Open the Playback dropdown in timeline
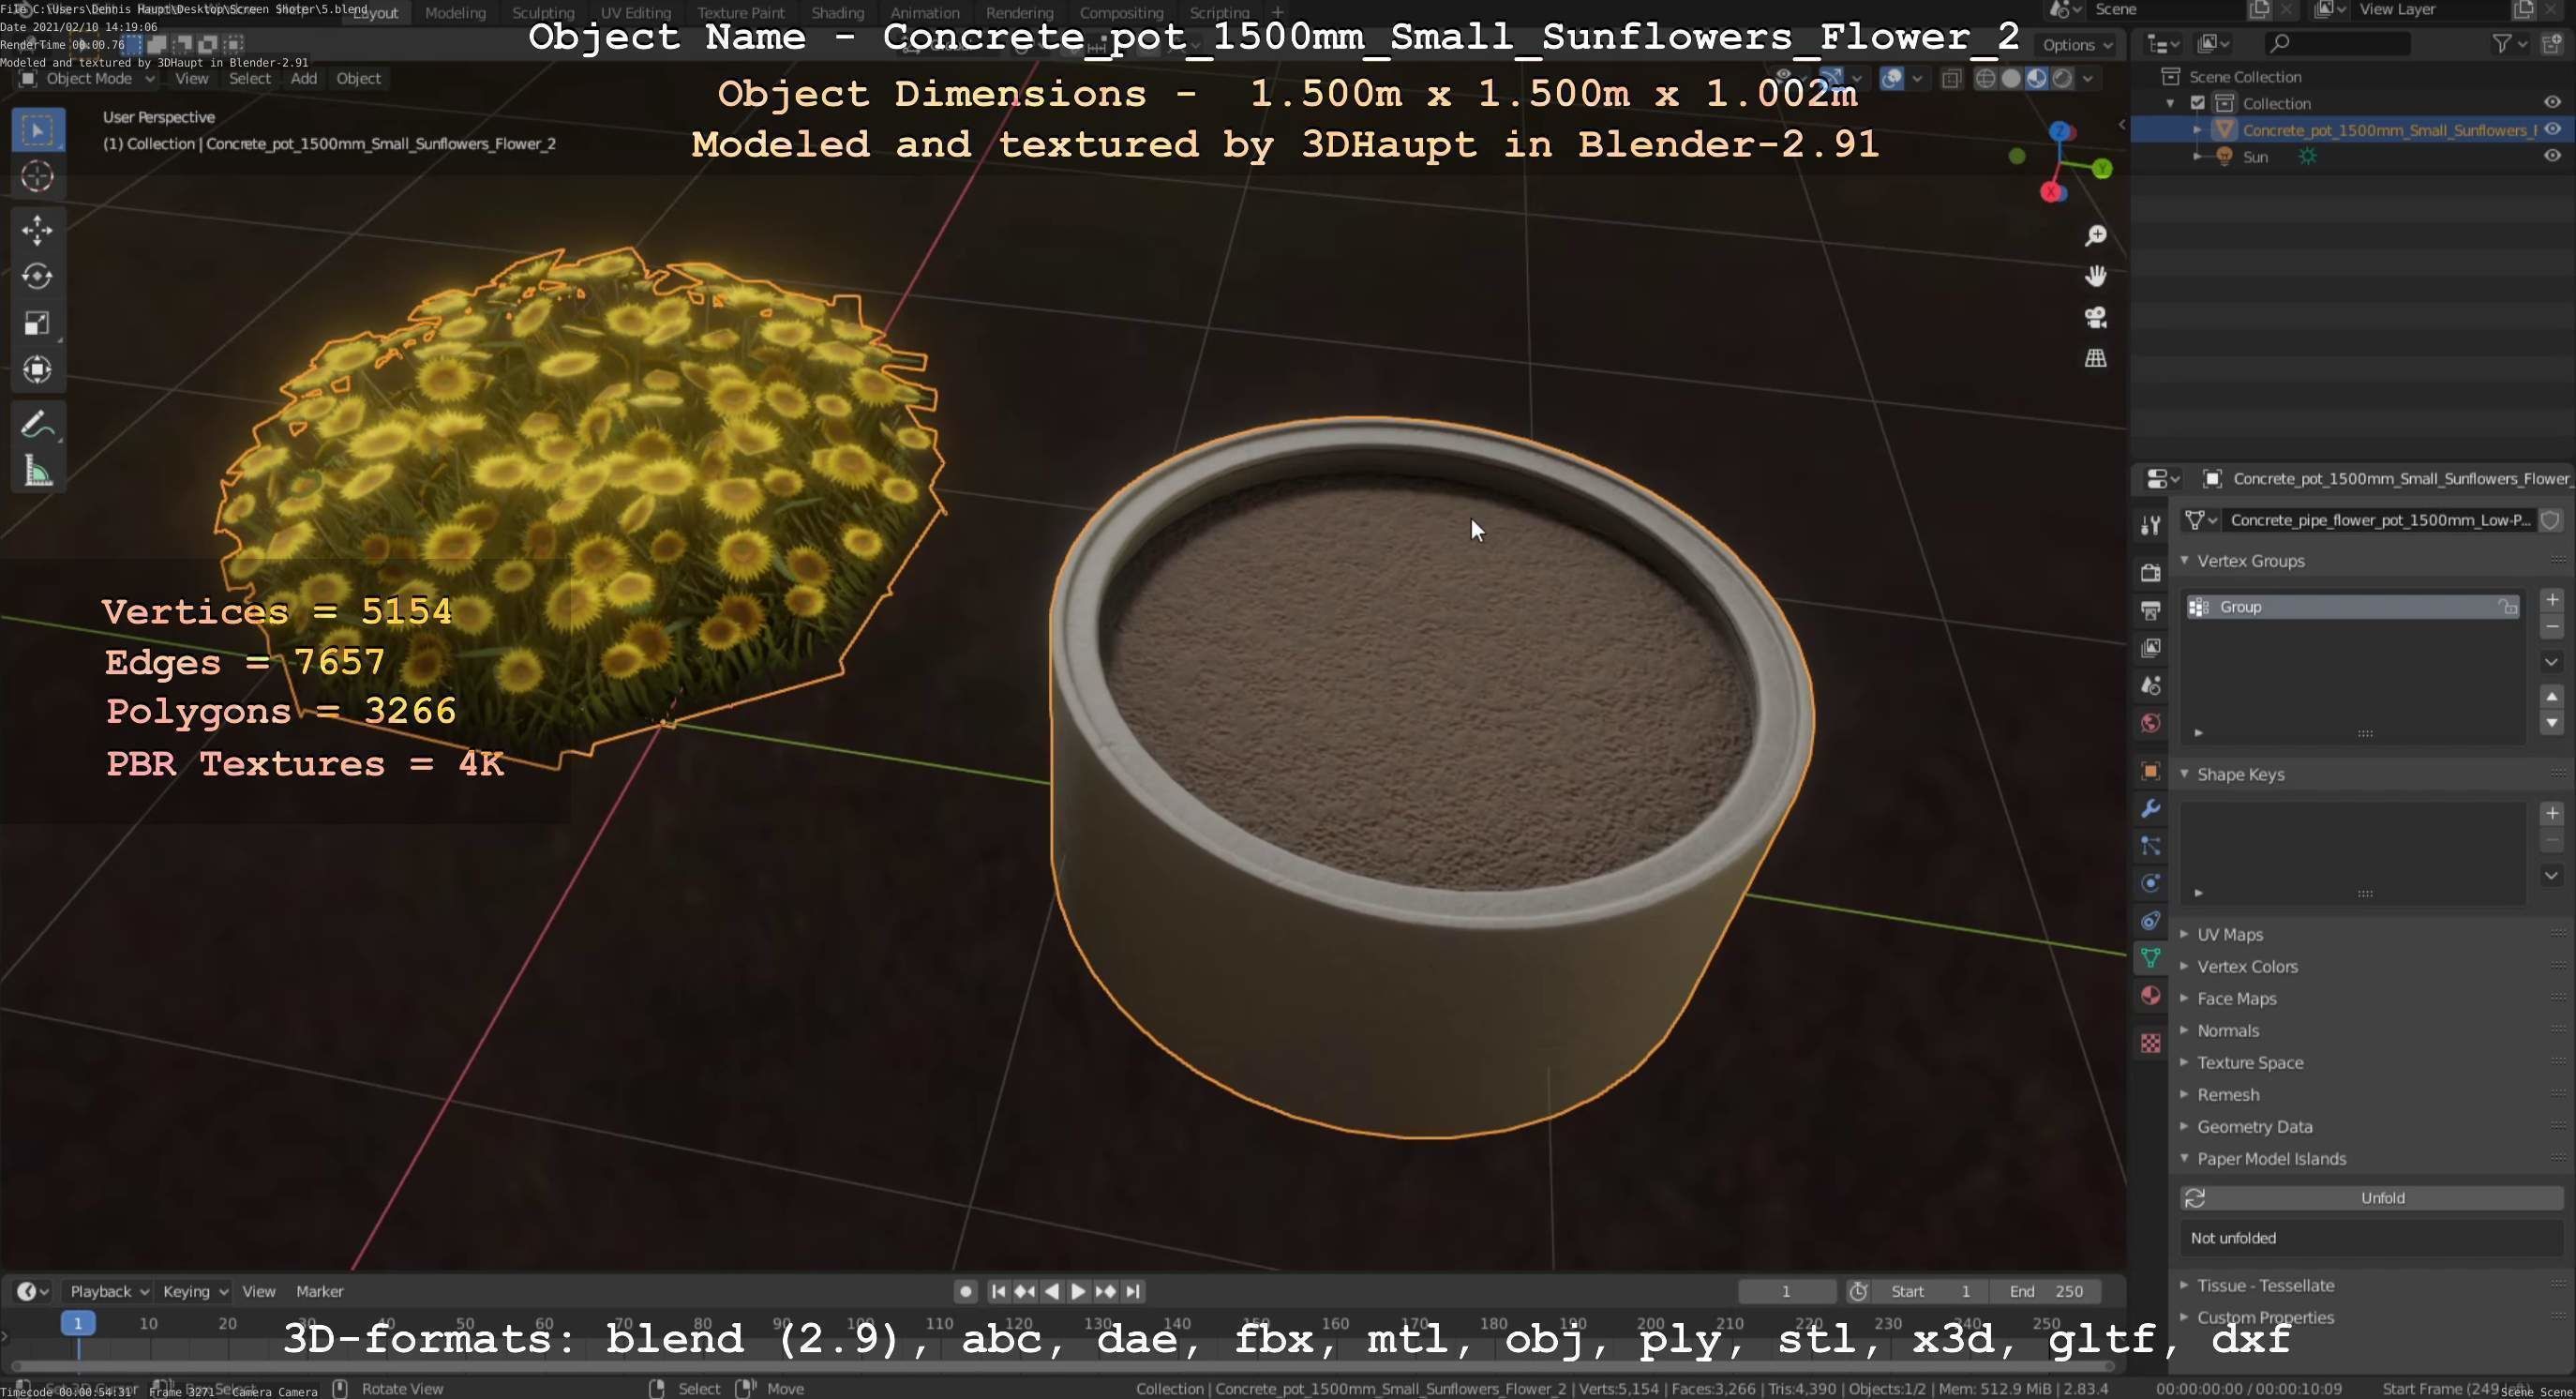The height and width of the screenshot is (1399, 2576). click(108, 1291)
